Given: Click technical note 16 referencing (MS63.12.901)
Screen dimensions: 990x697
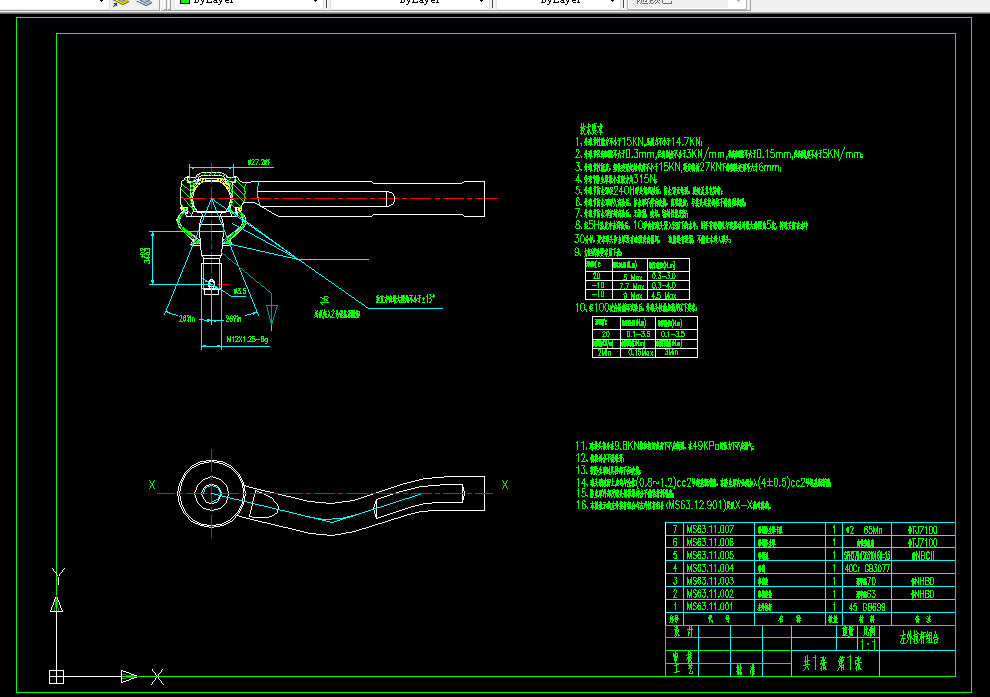Looking at the screenshot, I should (673, 506).
